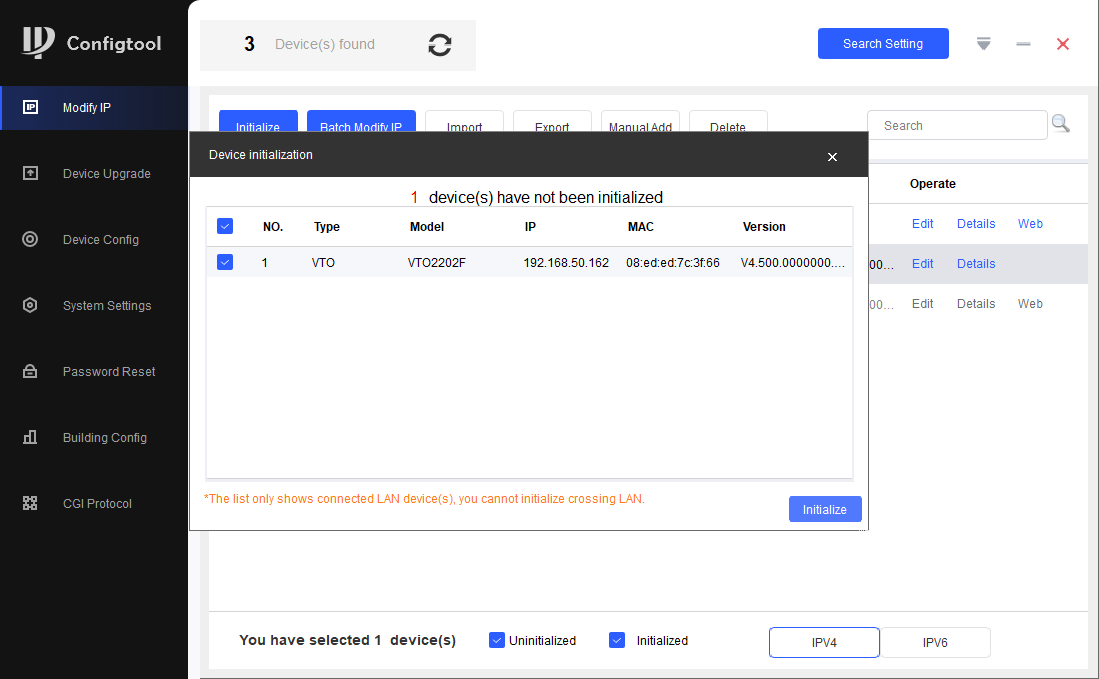Expand the title bar dropdown arrow menu
The image size is (1099, 679).
(984, 44)
